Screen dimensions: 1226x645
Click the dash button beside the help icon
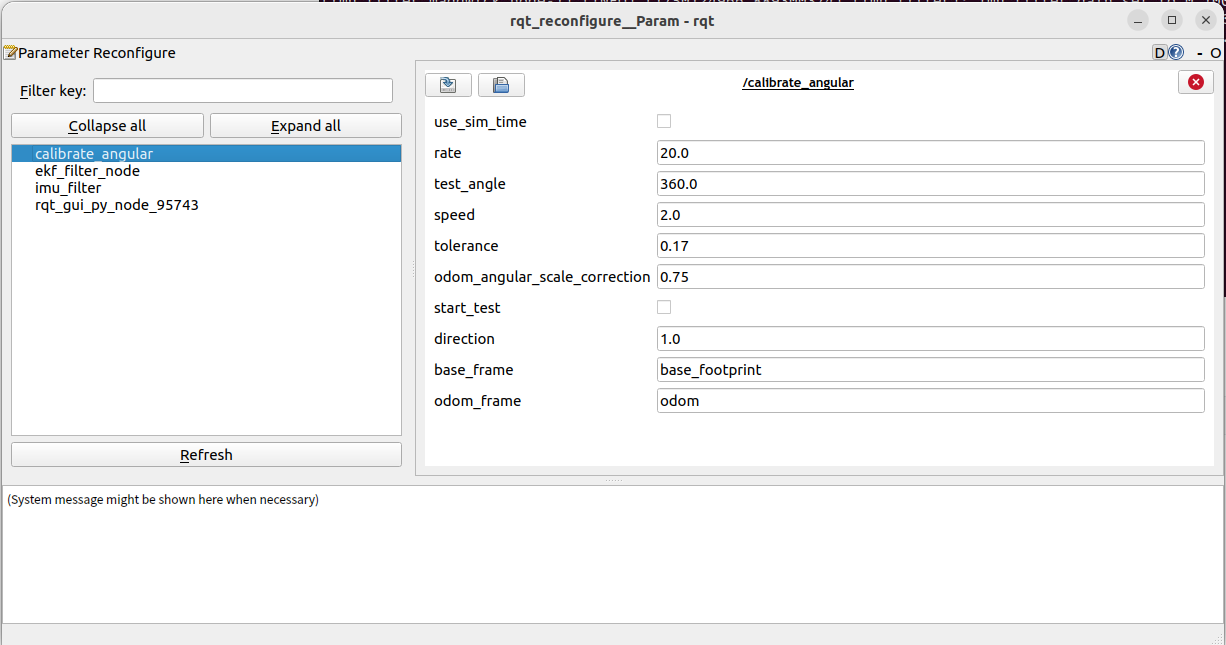(1199, 53)
